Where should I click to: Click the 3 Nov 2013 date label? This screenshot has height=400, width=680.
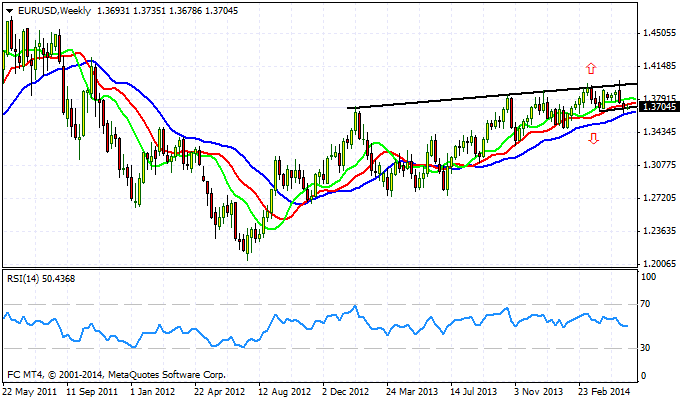[538, 391]
